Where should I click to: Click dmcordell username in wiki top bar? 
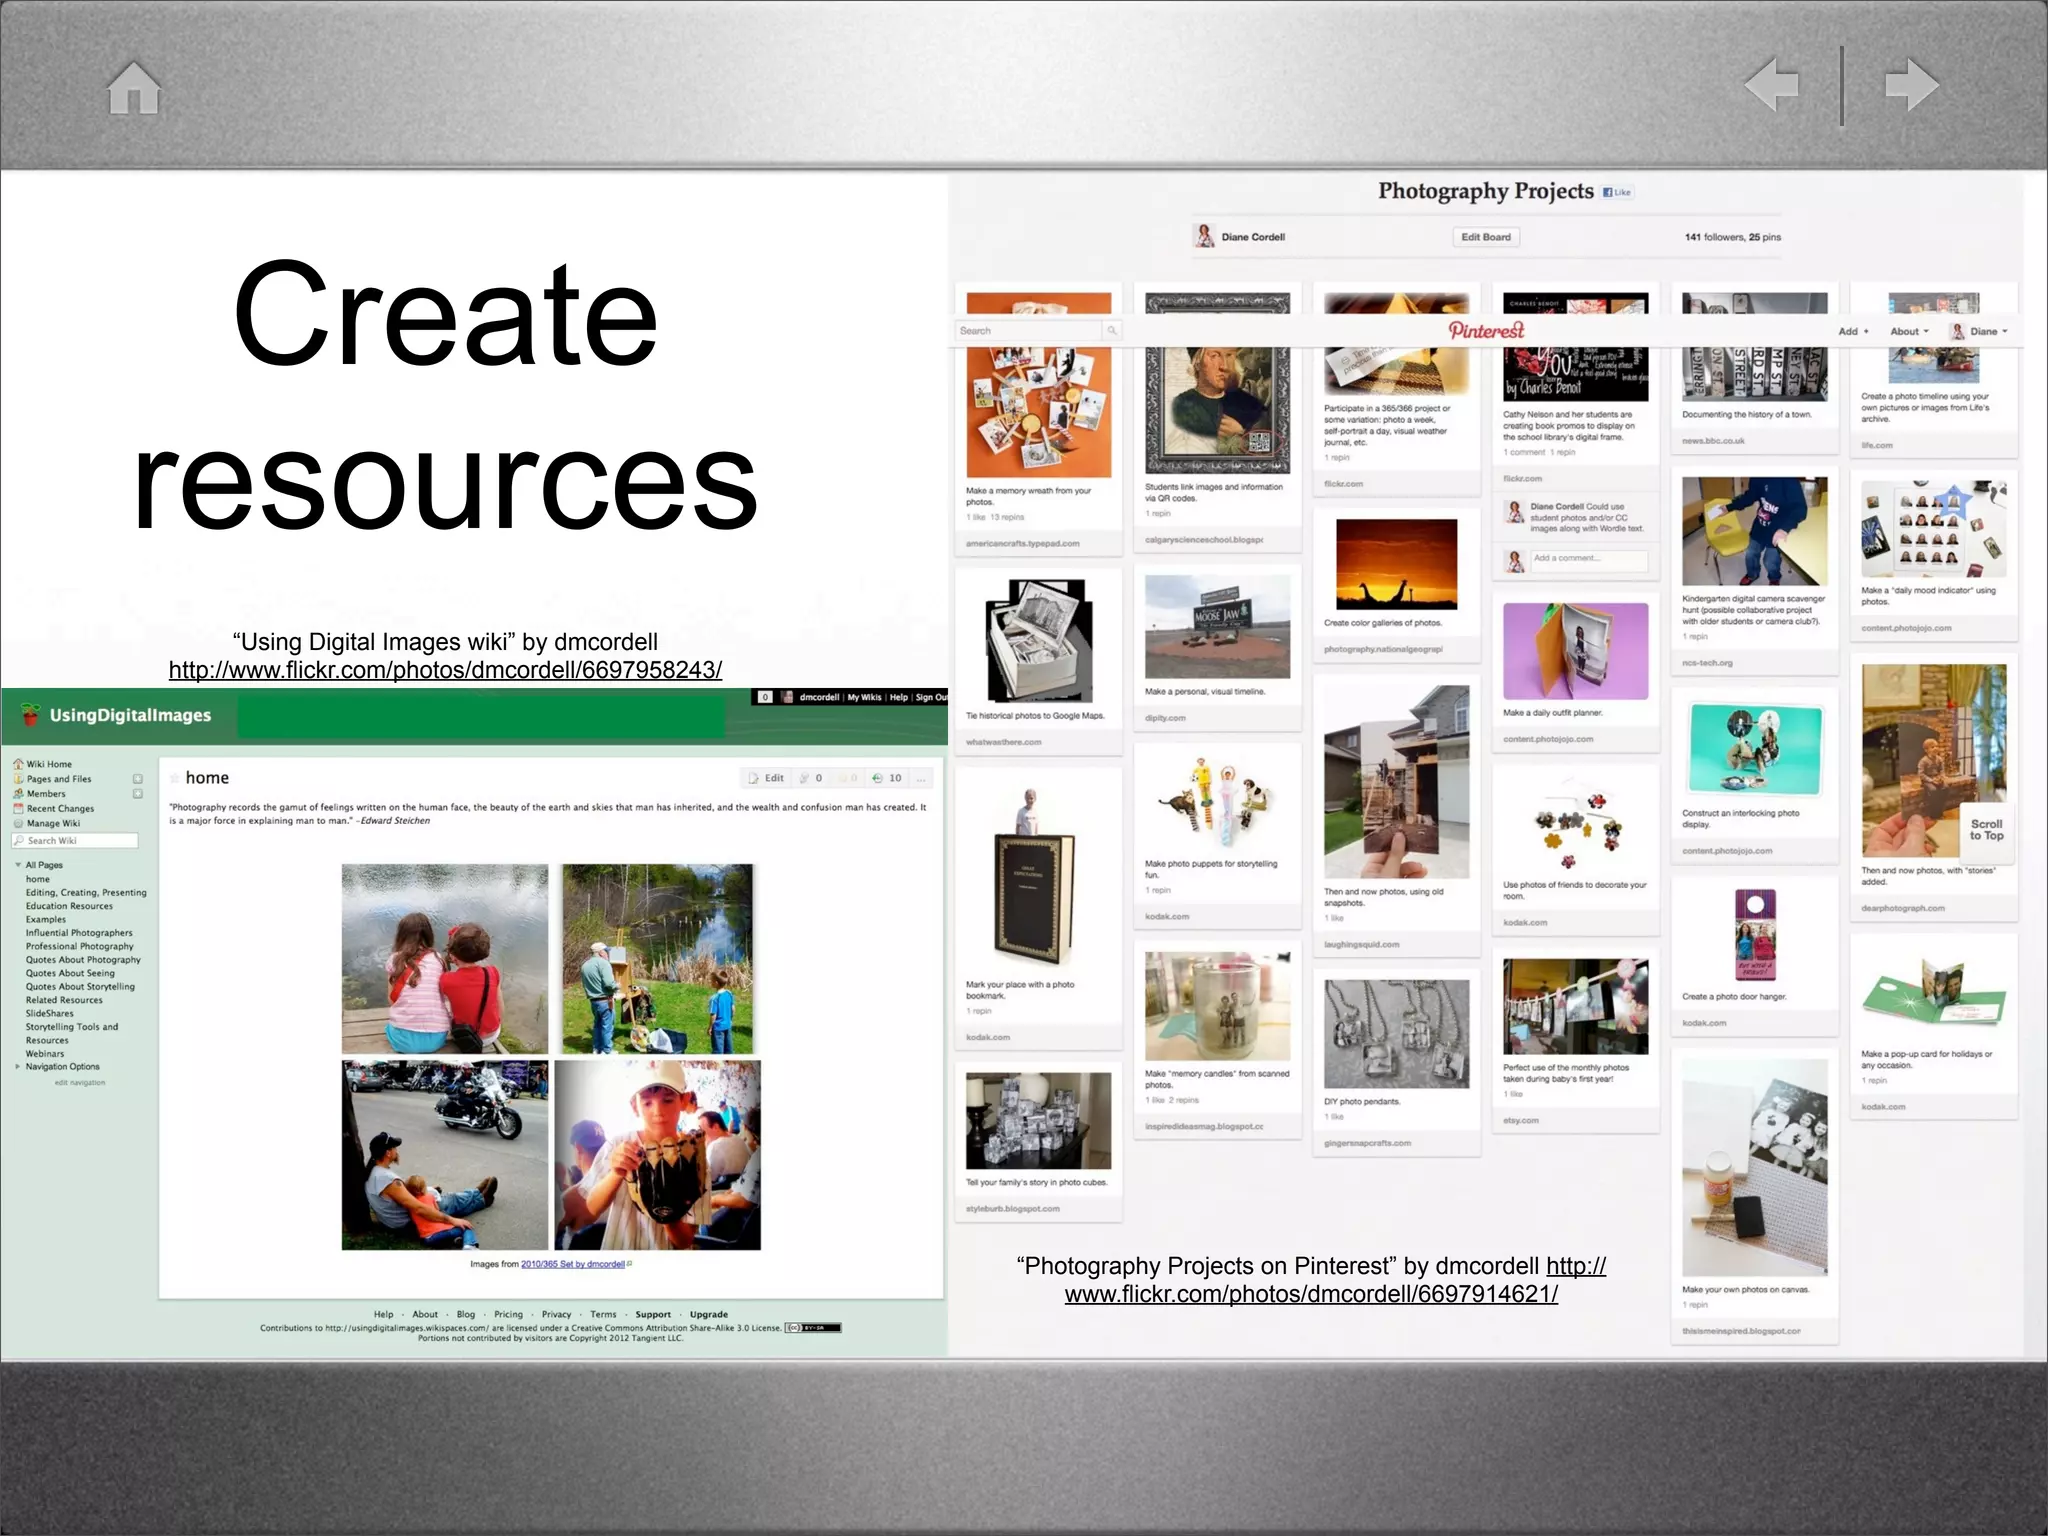[x=819, y=697]
